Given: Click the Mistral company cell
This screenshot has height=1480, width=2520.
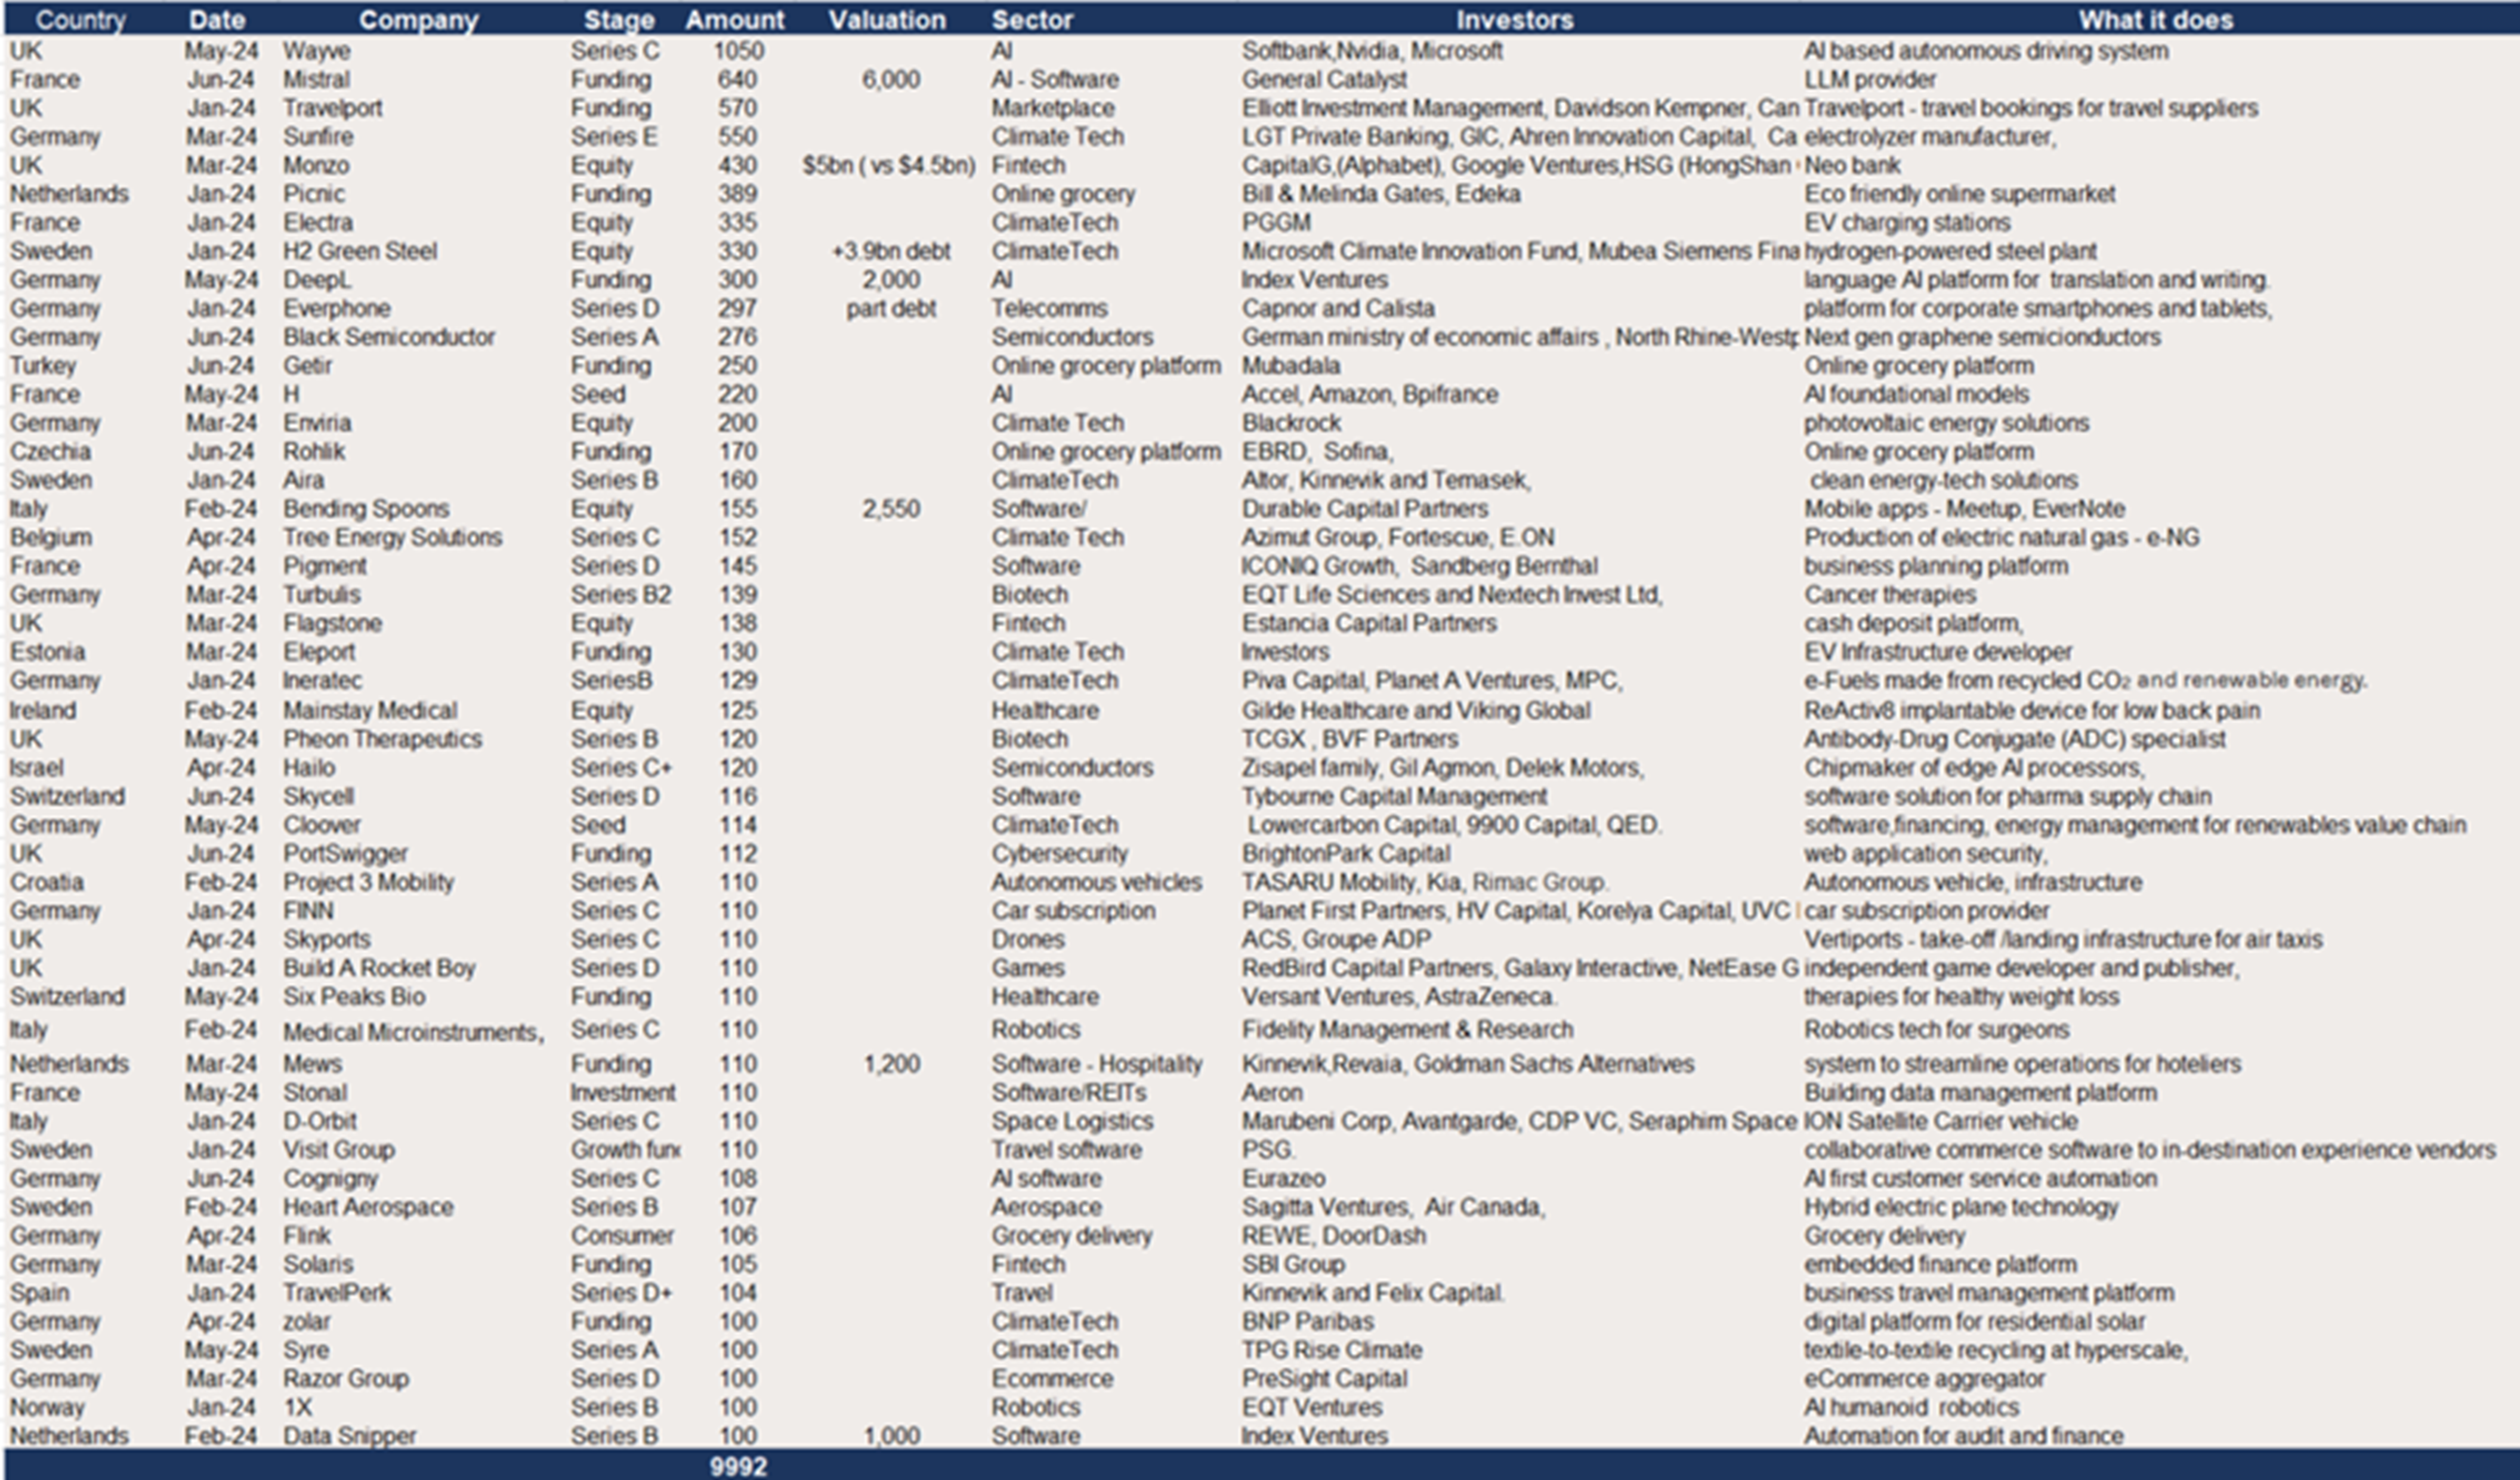Looking at the screenshot, I should point(316,79).
